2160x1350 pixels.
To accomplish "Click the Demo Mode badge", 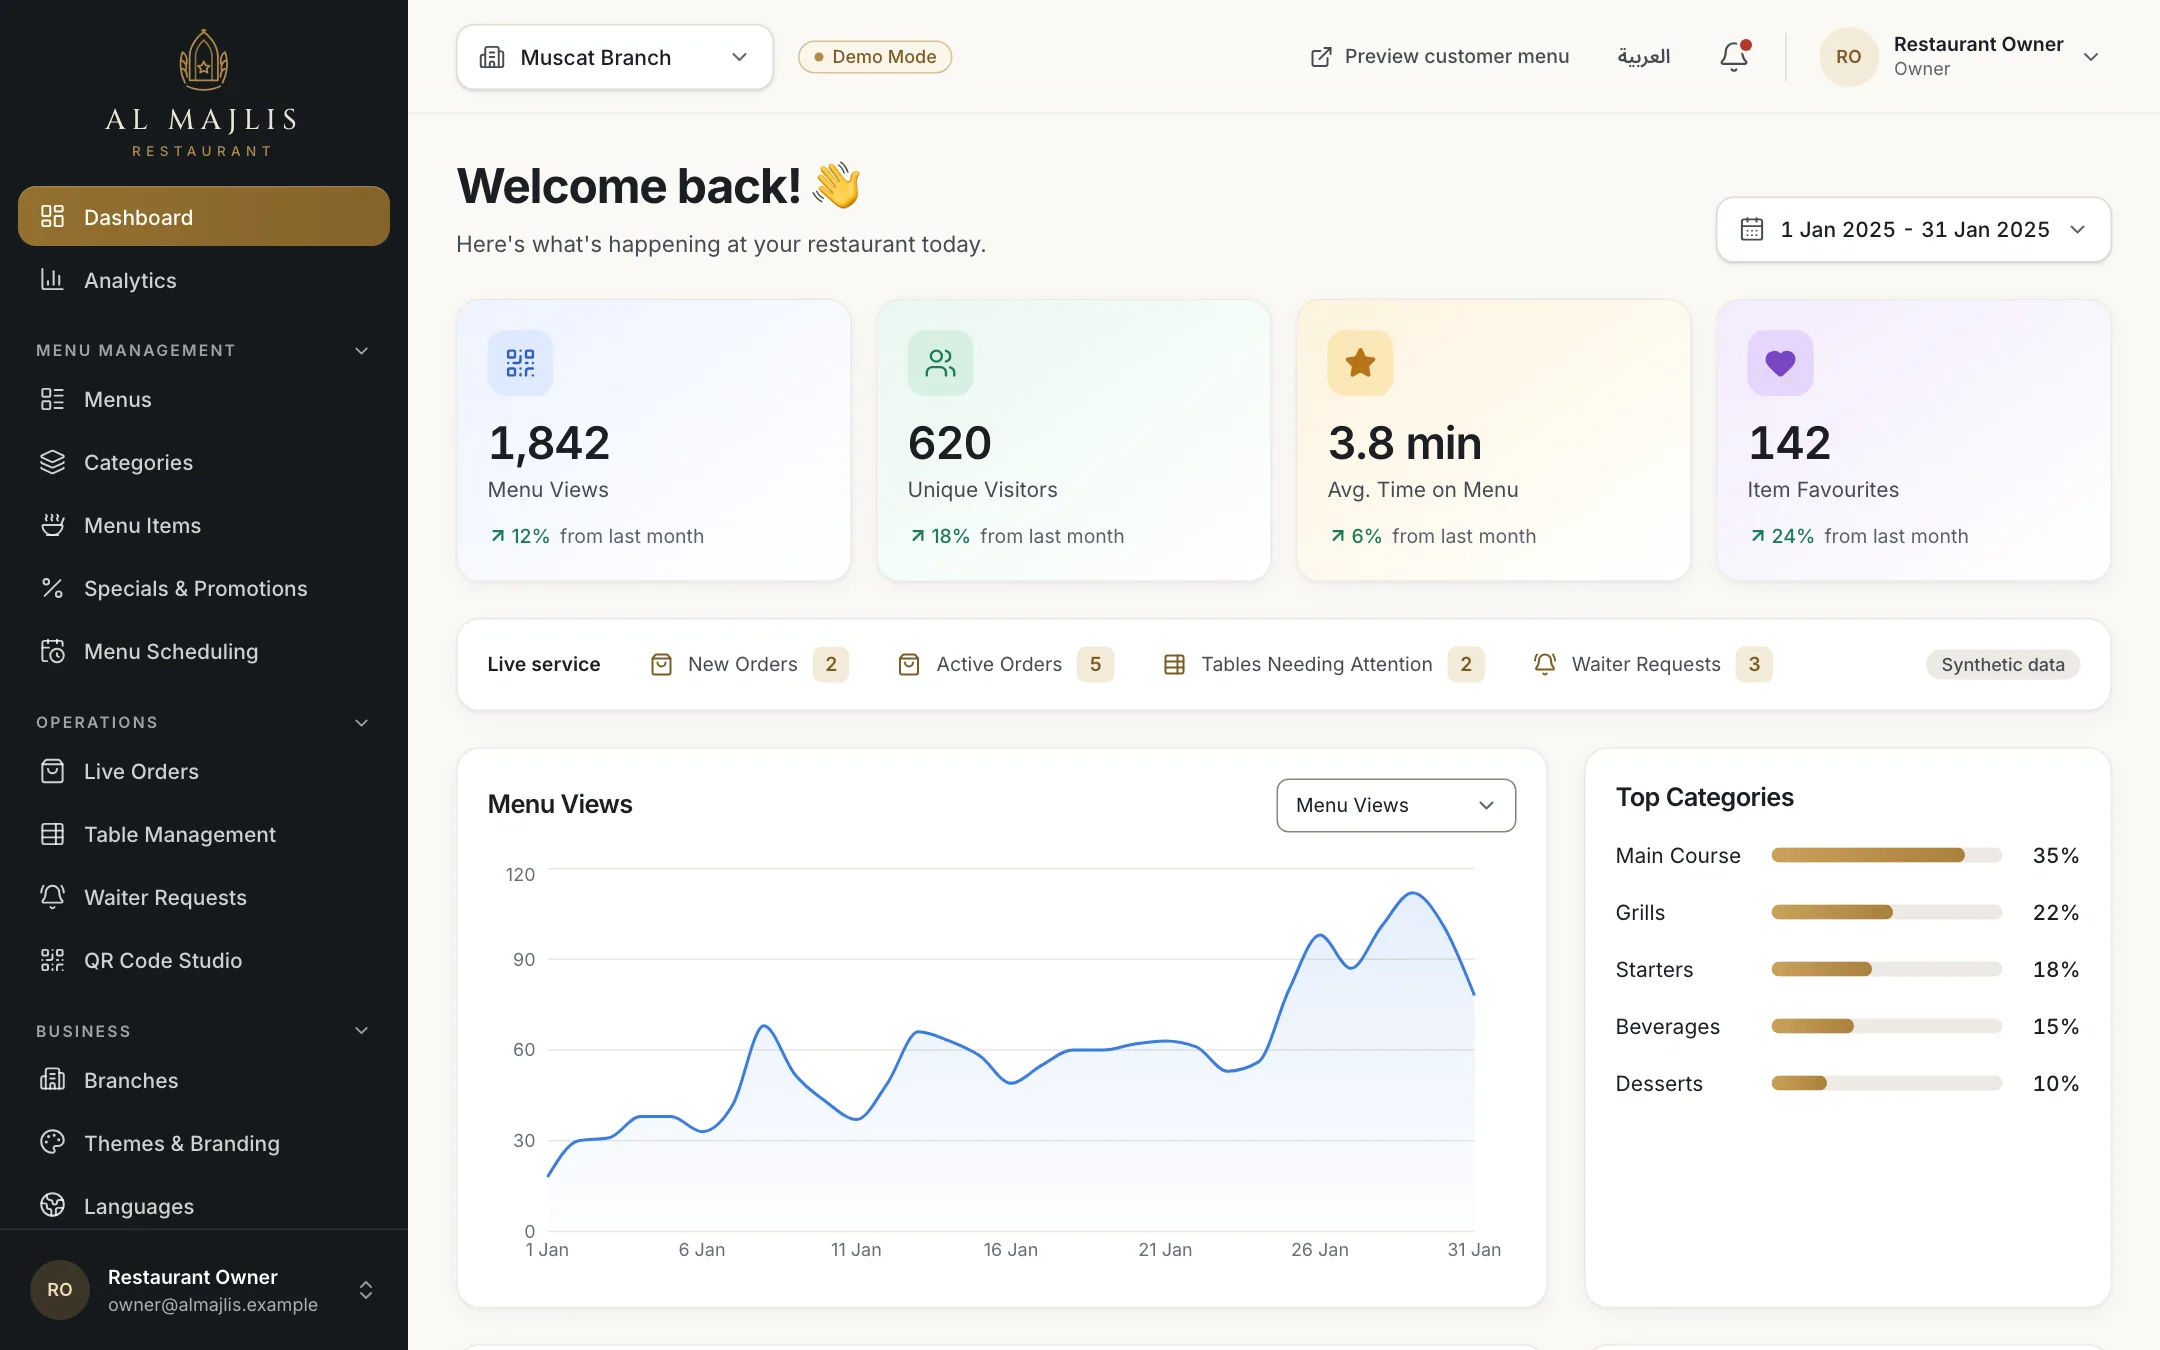I will coord(875,57).
